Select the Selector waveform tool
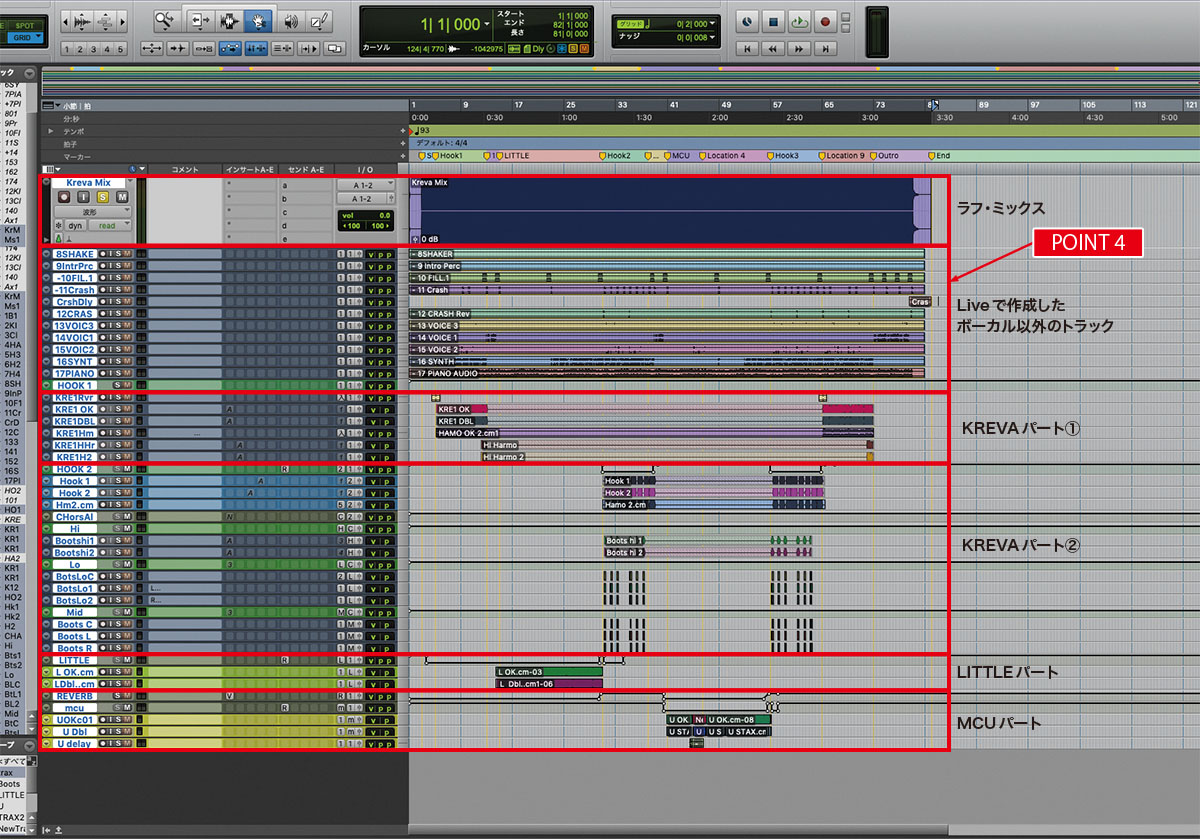 click(230, 20)
